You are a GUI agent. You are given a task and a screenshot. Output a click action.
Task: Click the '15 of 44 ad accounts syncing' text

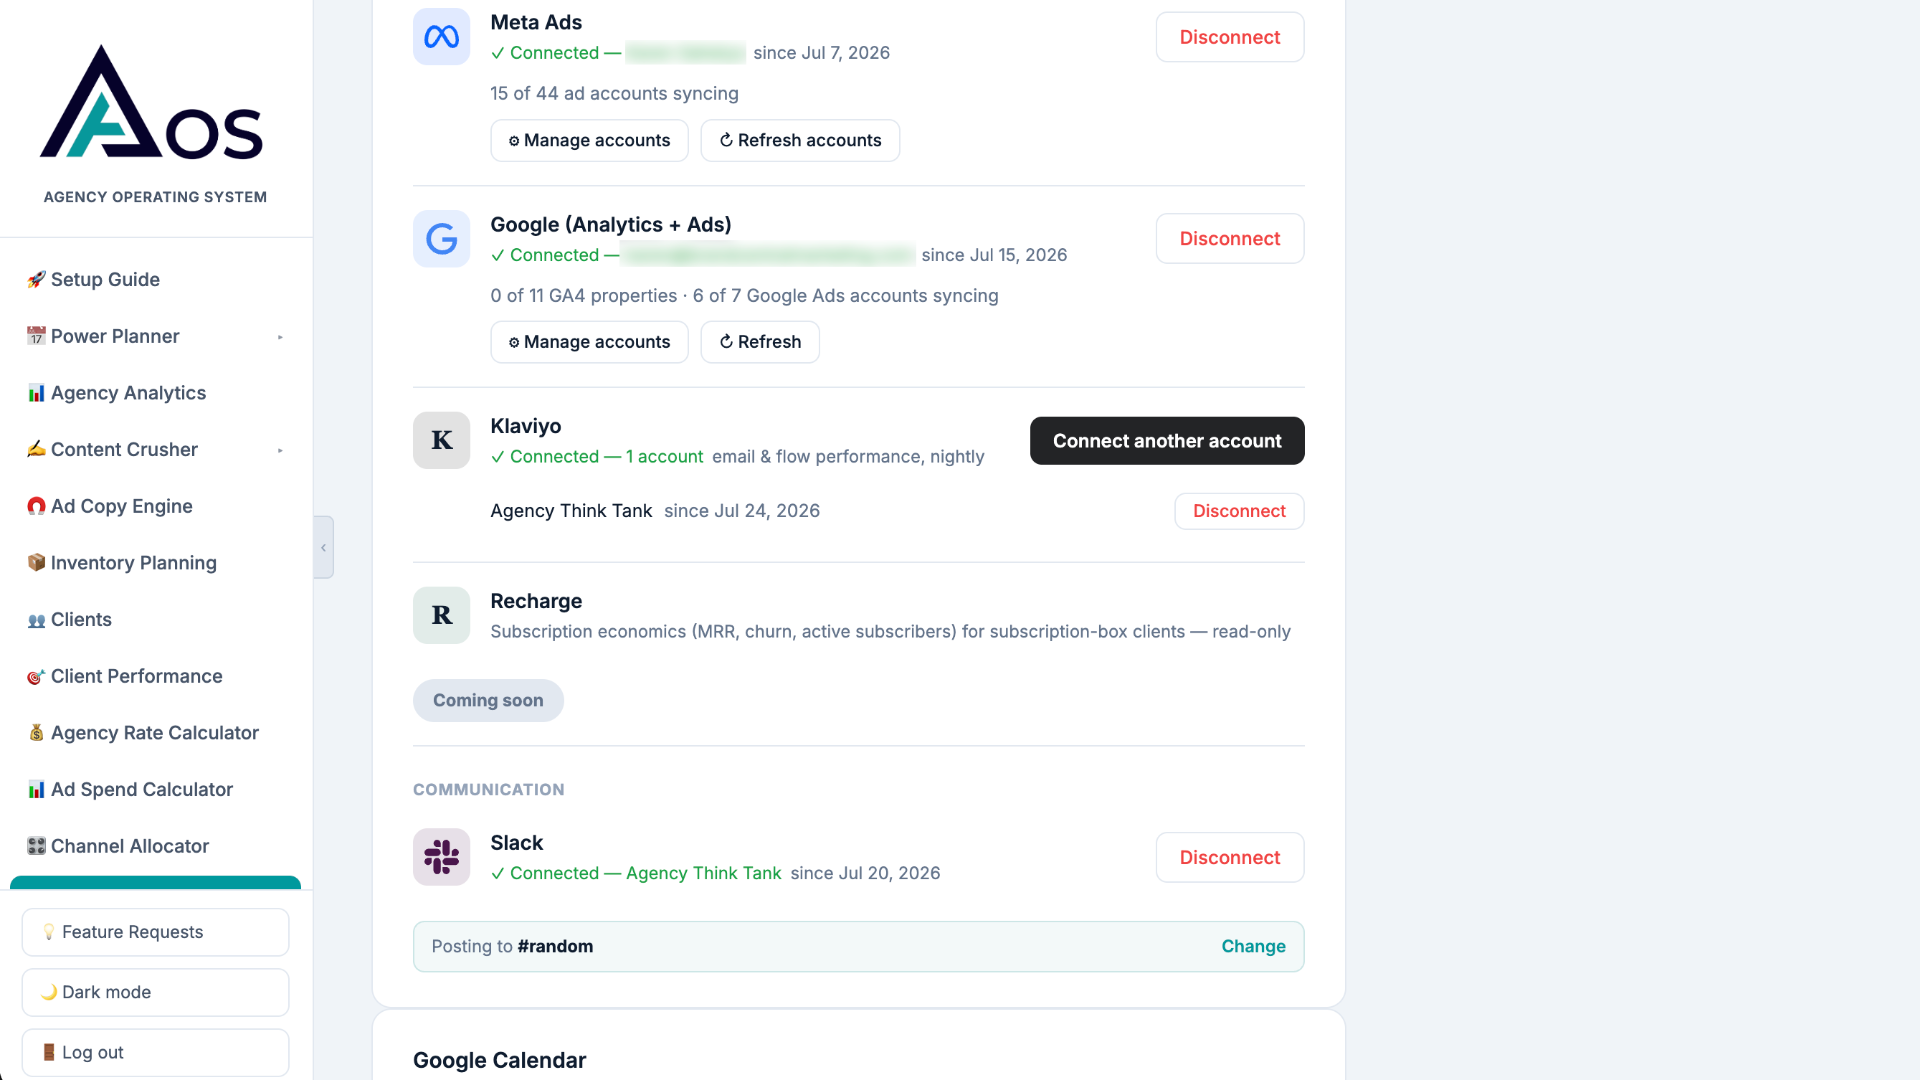click(614, 94)
